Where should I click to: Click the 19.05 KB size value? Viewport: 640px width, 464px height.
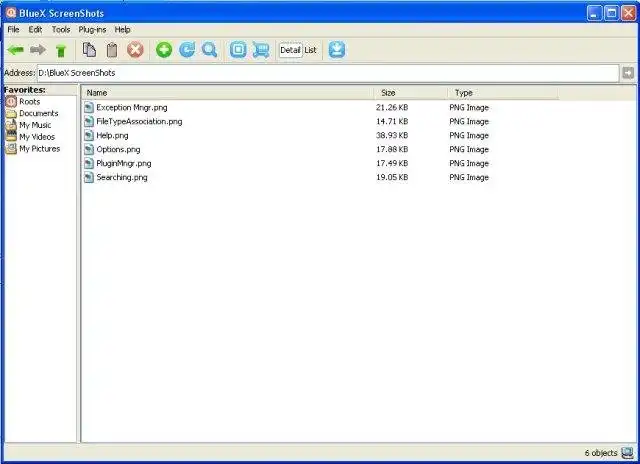pos(392,177)
